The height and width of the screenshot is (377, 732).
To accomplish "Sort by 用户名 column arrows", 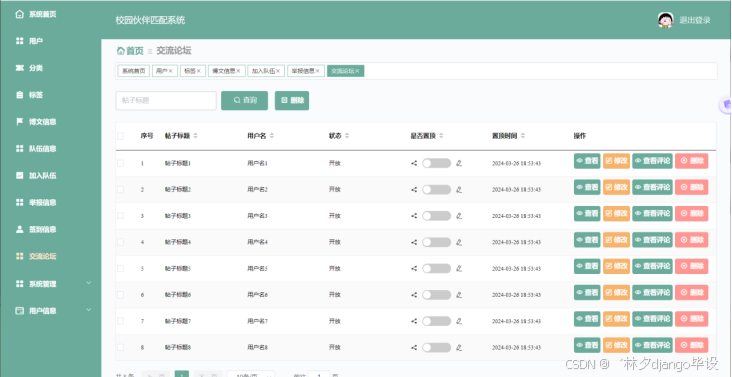I will click(272, 136).
